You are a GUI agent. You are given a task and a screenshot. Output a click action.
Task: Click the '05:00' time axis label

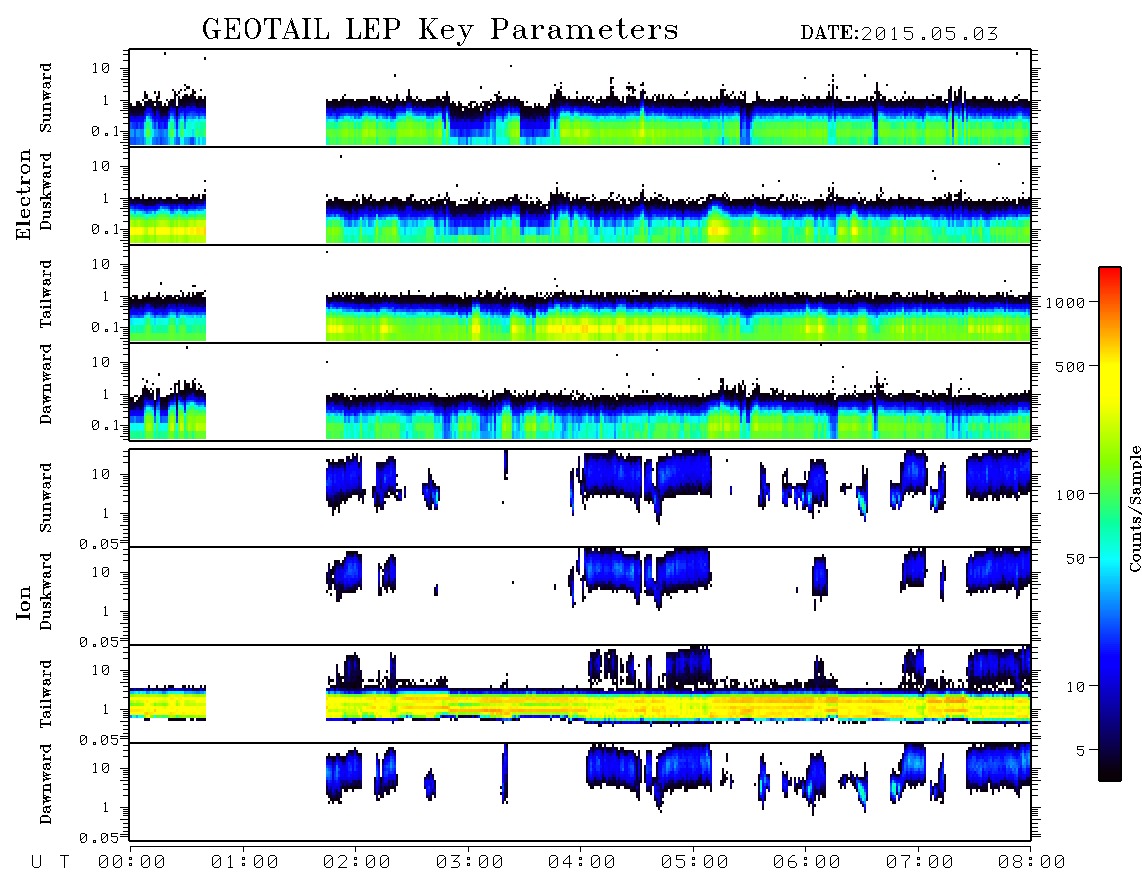coord(695,862)
